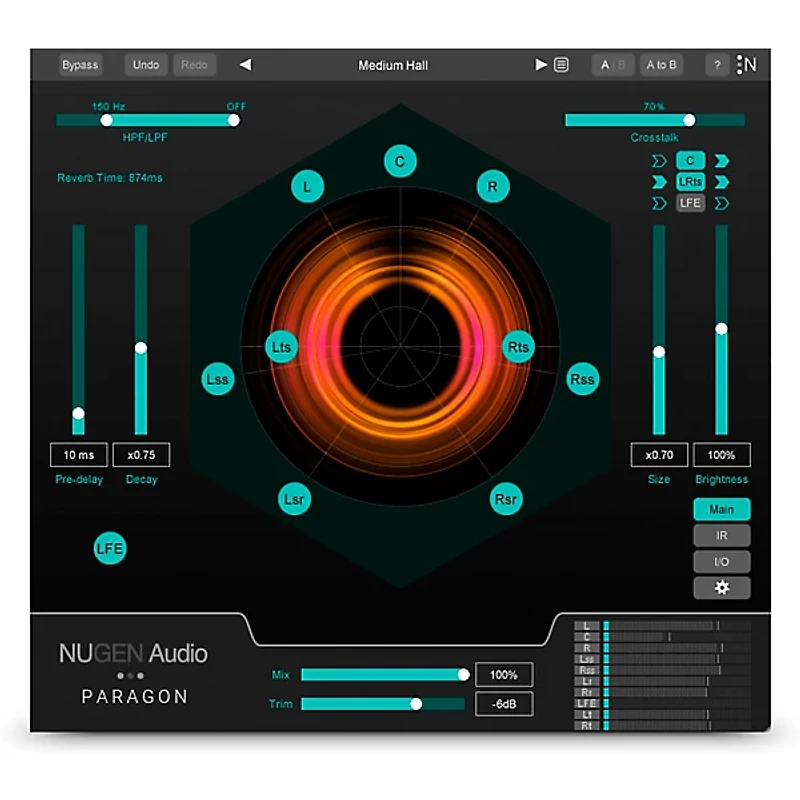
Task: Copy settings using the A to B button
Action: pos(664,64)
